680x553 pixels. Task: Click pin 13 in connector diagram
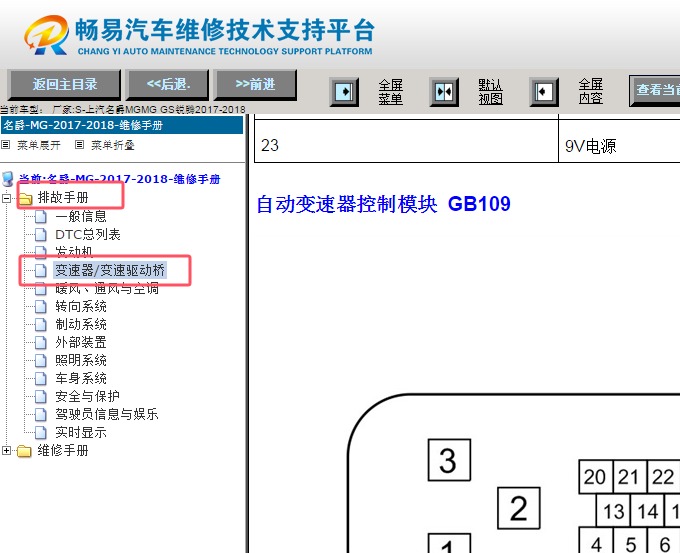(613, 511)
